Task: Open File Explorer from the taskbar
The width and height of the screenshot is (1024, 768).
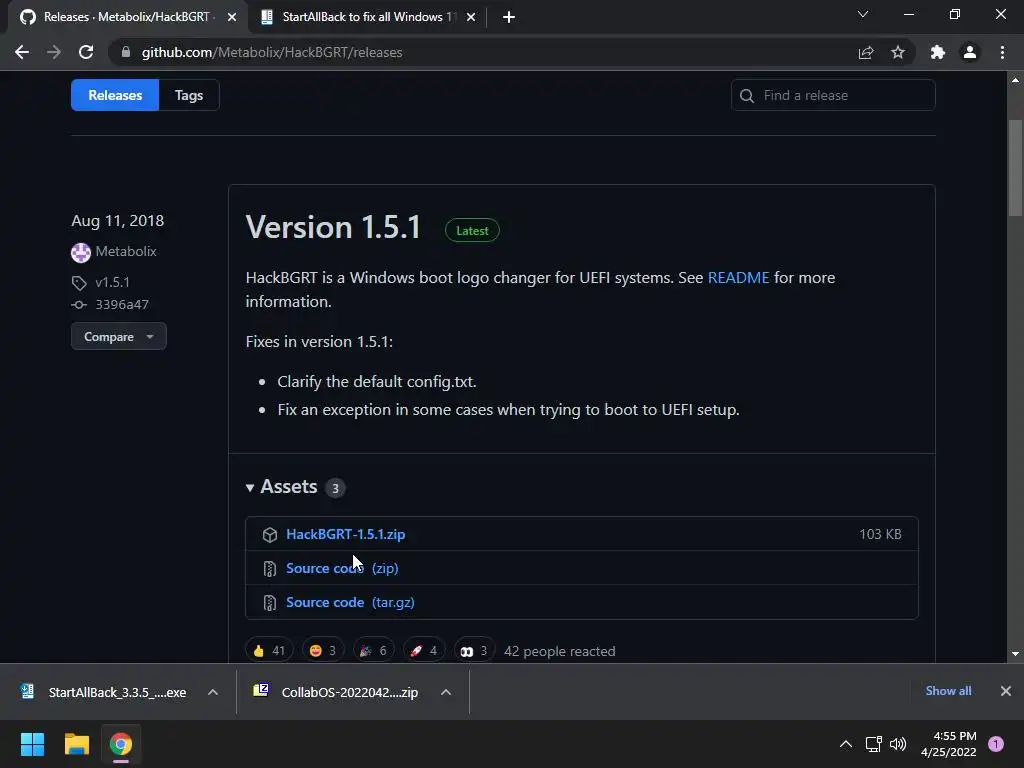Action: [76, 744]
